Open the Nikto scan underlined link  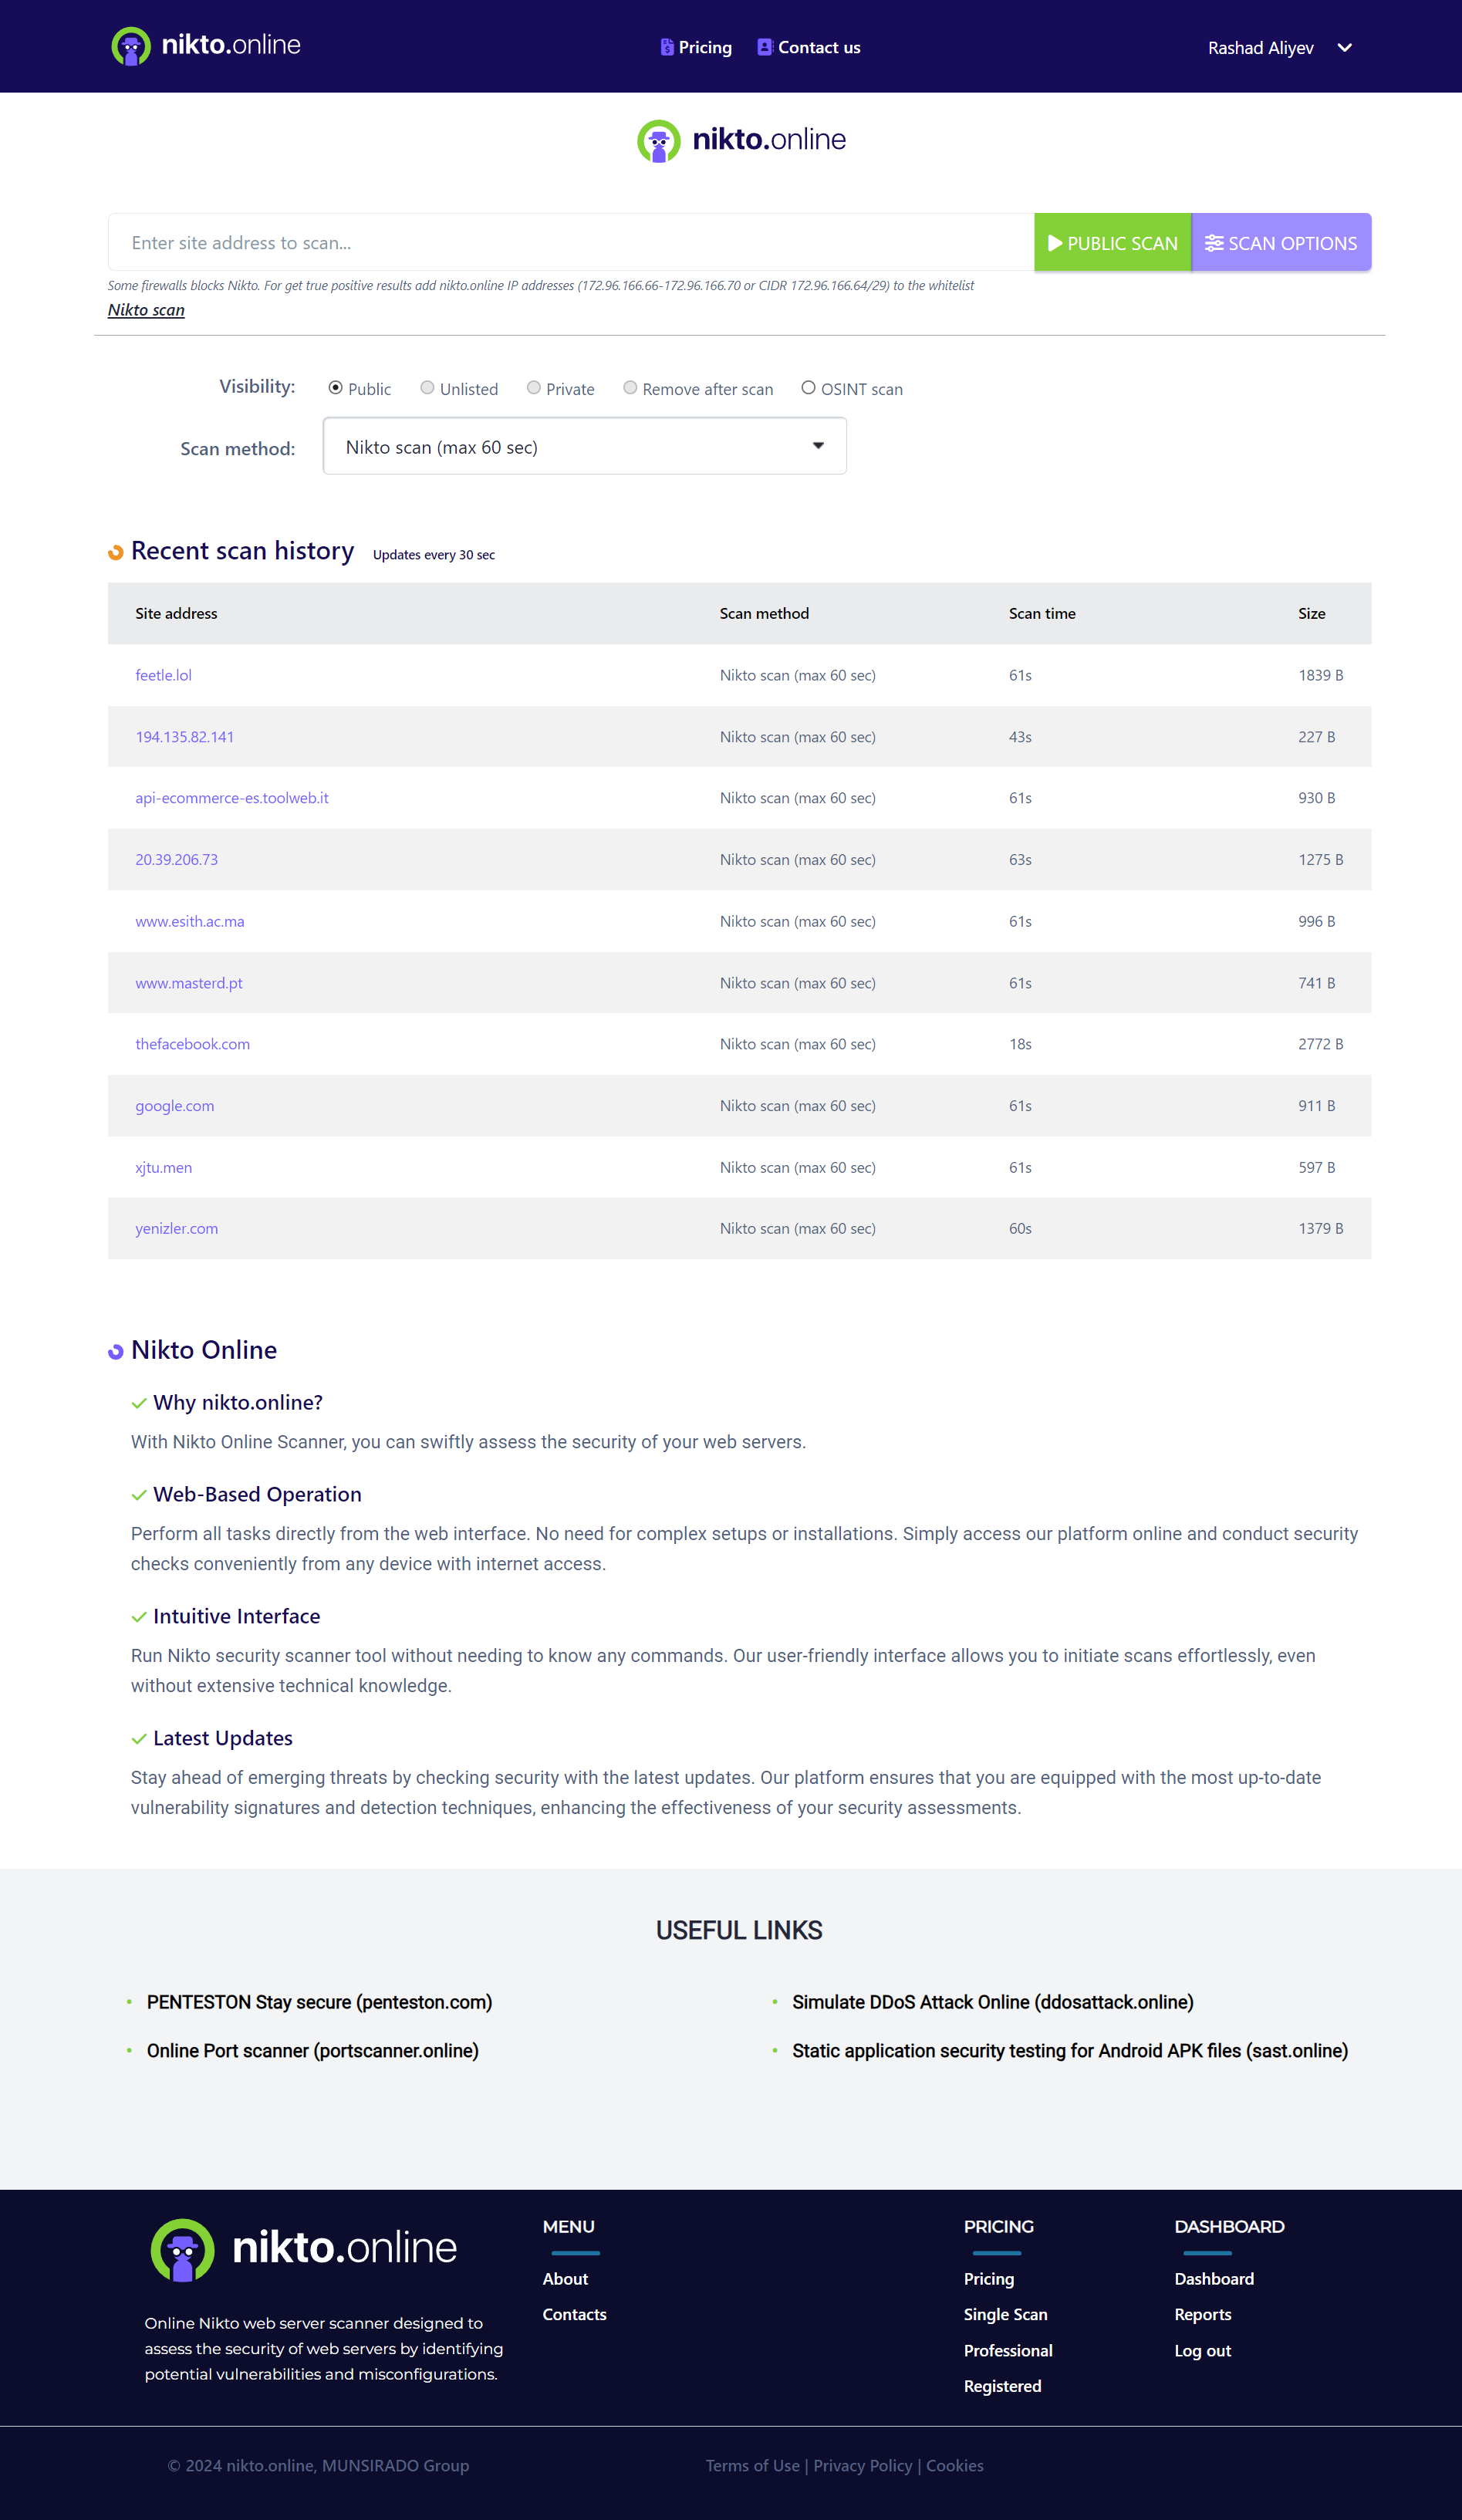click(146, 310)
